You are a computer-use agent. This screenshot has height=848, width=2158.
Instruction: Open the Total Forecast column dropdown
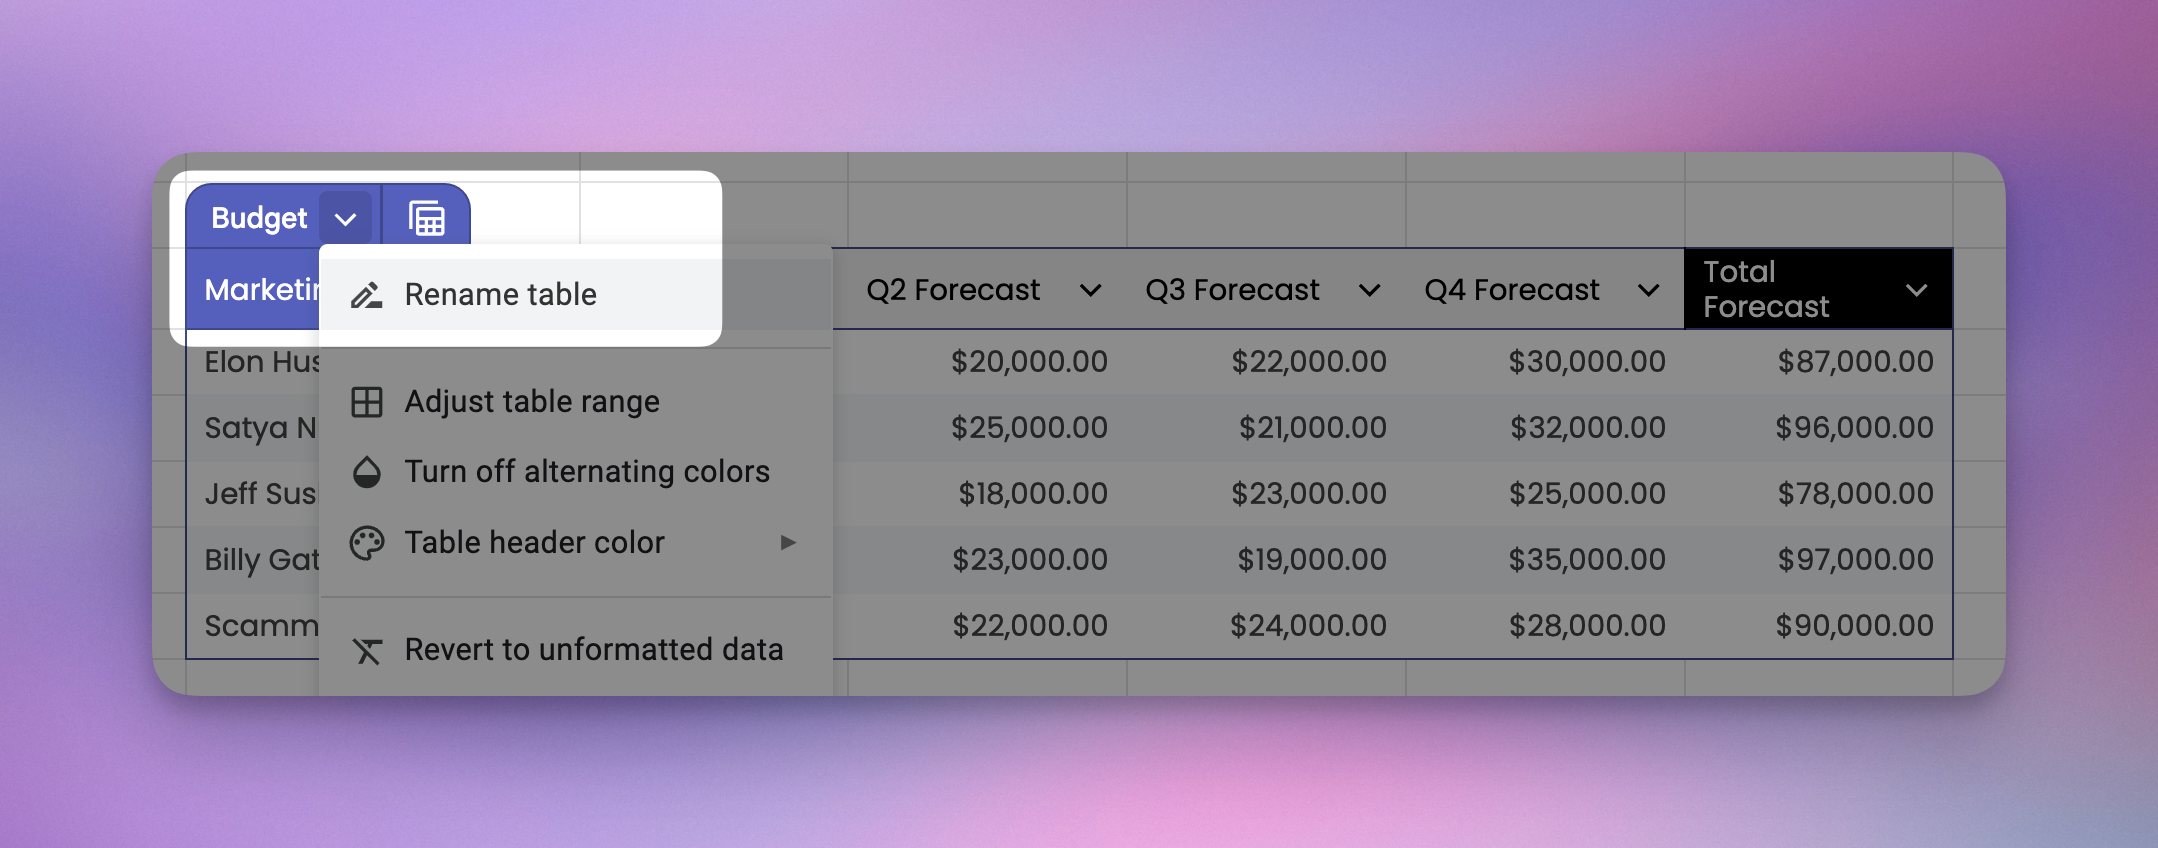coord(1916,291)
